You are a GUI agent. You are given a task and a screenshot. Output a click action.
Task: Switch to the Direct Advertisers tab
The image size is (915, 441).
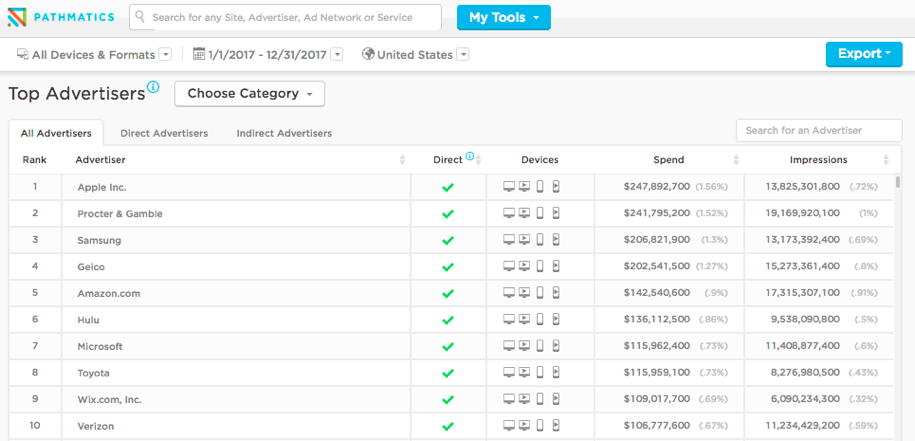[164, 133]
